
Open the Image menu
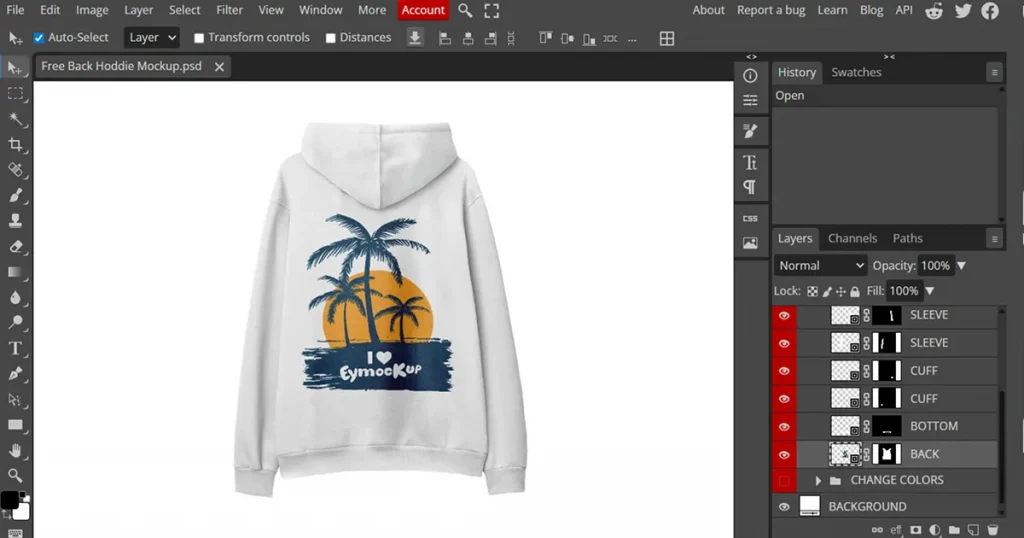92,10
